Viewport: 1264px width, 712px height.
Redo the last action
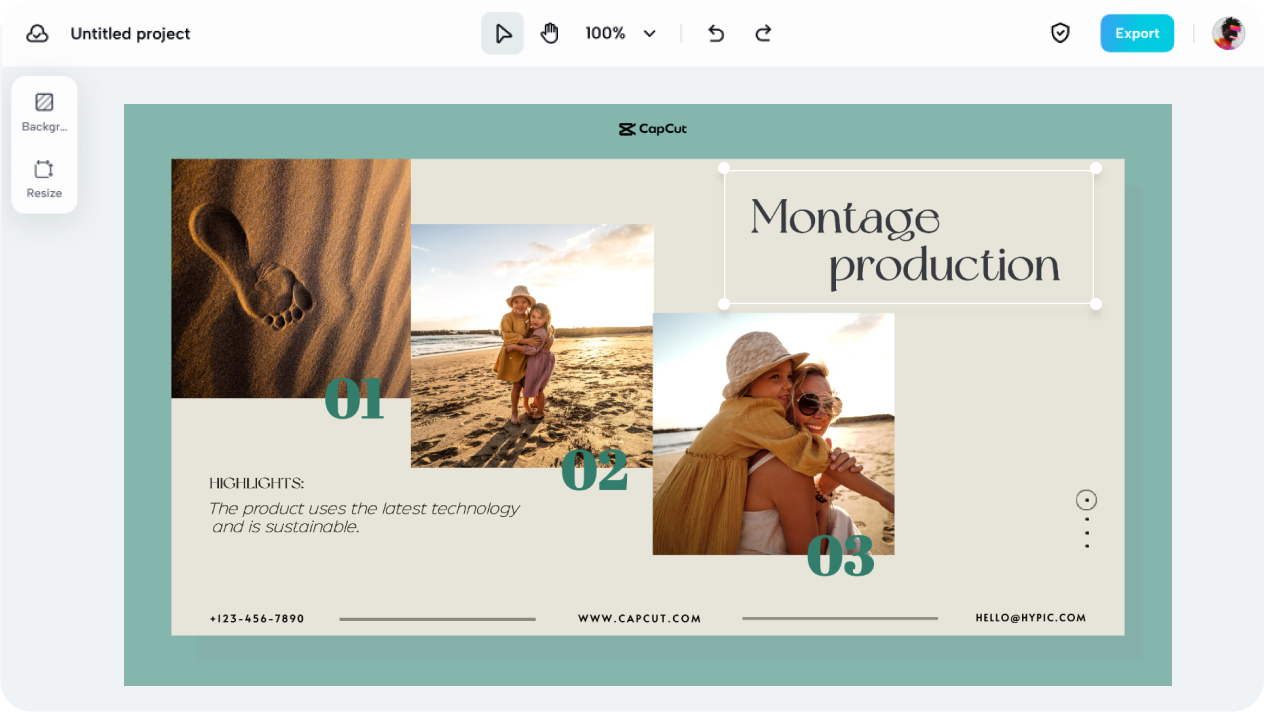pos(763,33)
